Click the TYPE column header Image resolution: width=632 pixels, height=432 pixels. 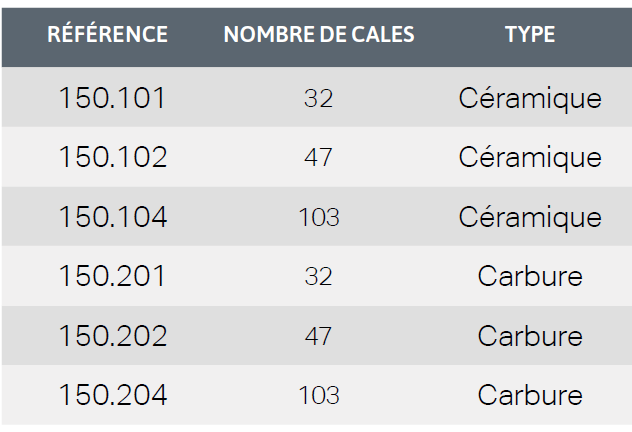(x=530, y=34)
